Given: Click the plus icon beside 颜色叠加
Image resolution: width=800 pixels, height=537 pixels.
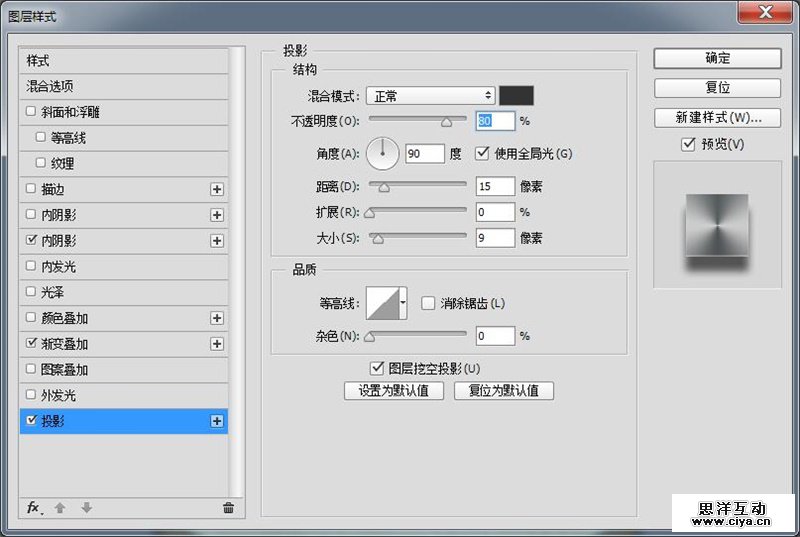Looking at the screenshot, I should [217, 318].
